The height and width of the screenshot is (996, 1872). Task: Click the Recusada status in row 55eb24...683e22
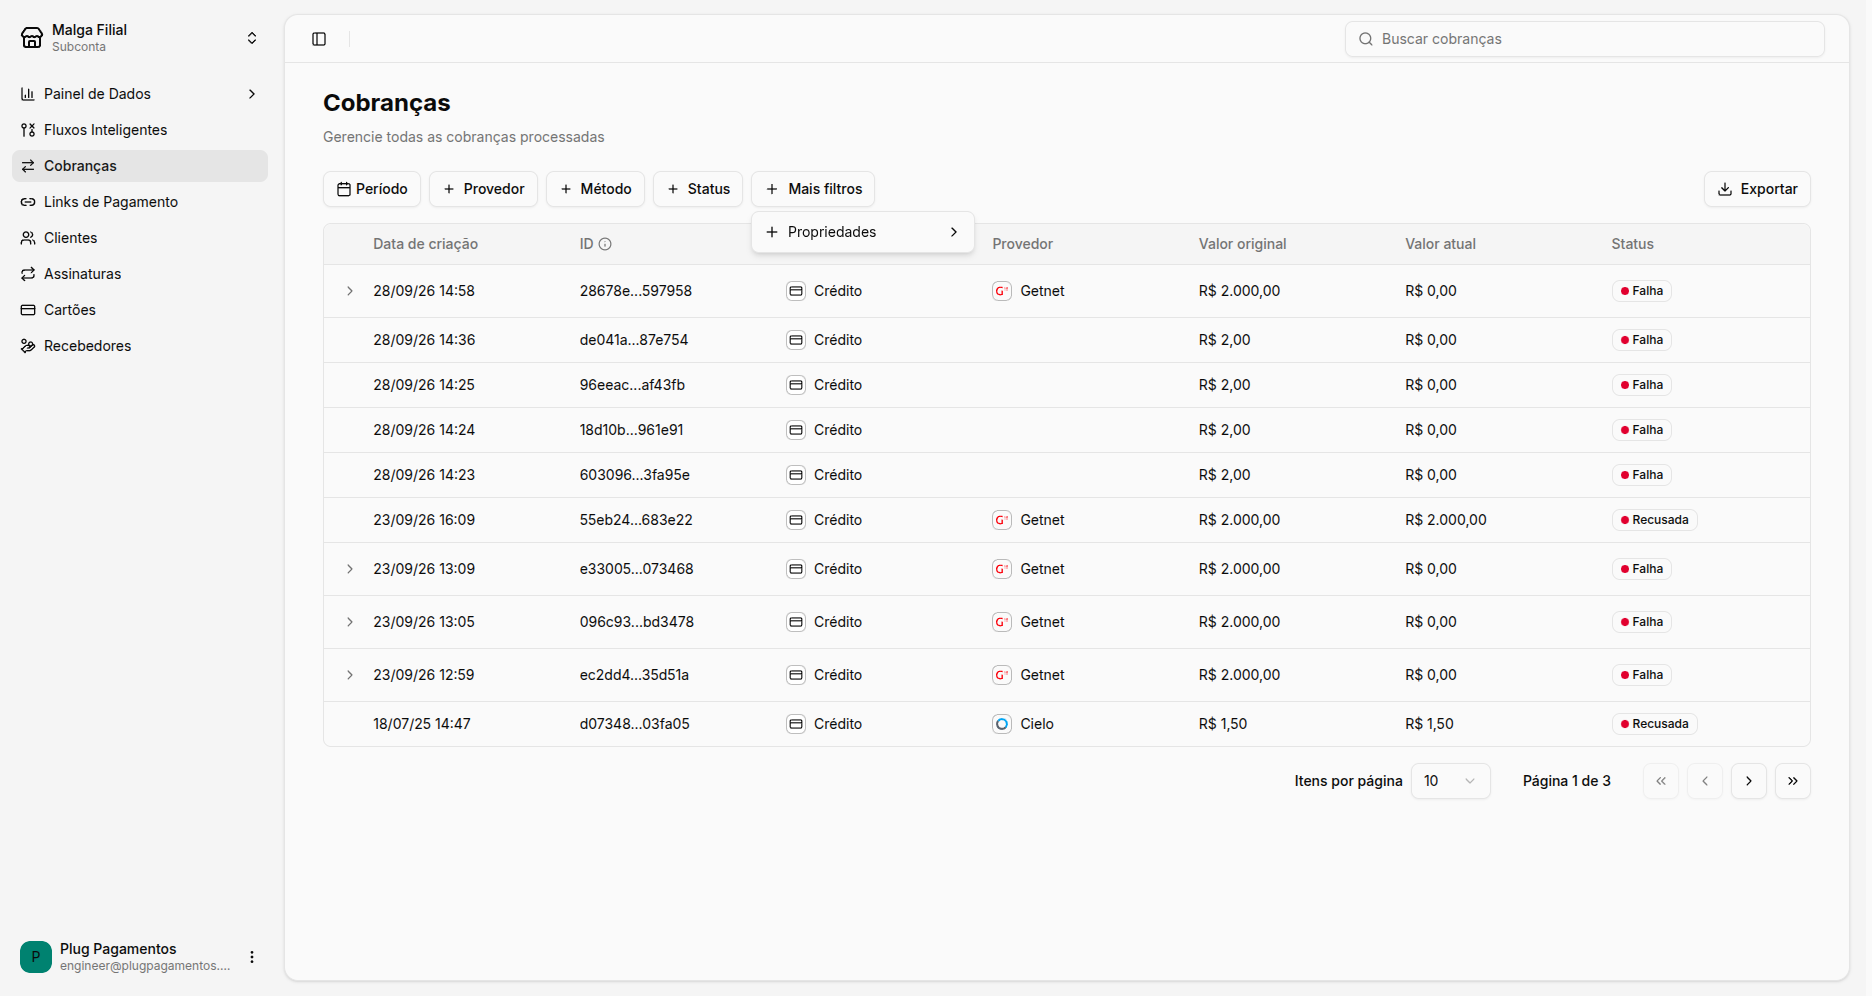coord(1654,520)
